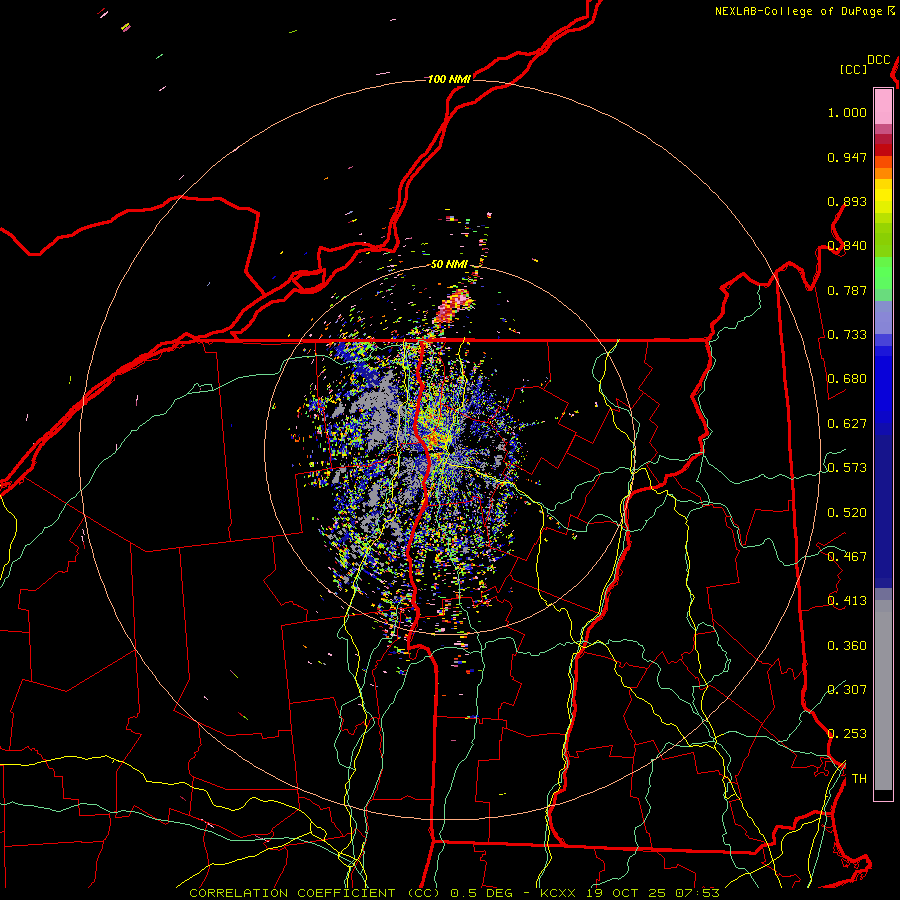This screenshot has height=900, width=900.
Task: Choose the 0.413 legend value
Action: [x=847, y=601]
